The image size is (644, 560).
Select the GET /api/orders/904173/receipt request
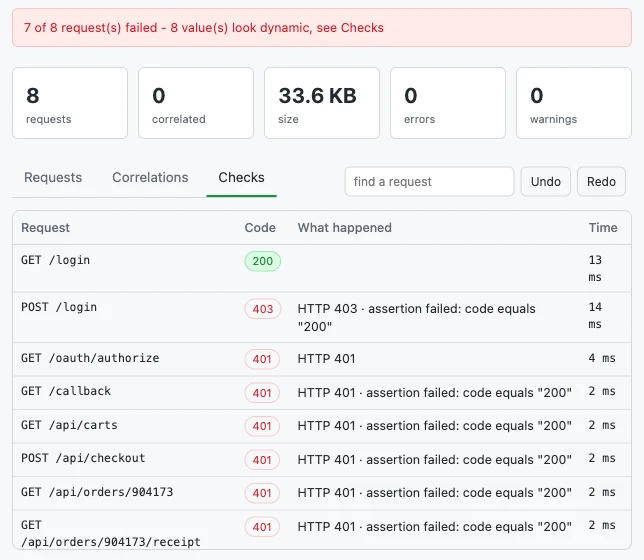click(x=322, y=530)
